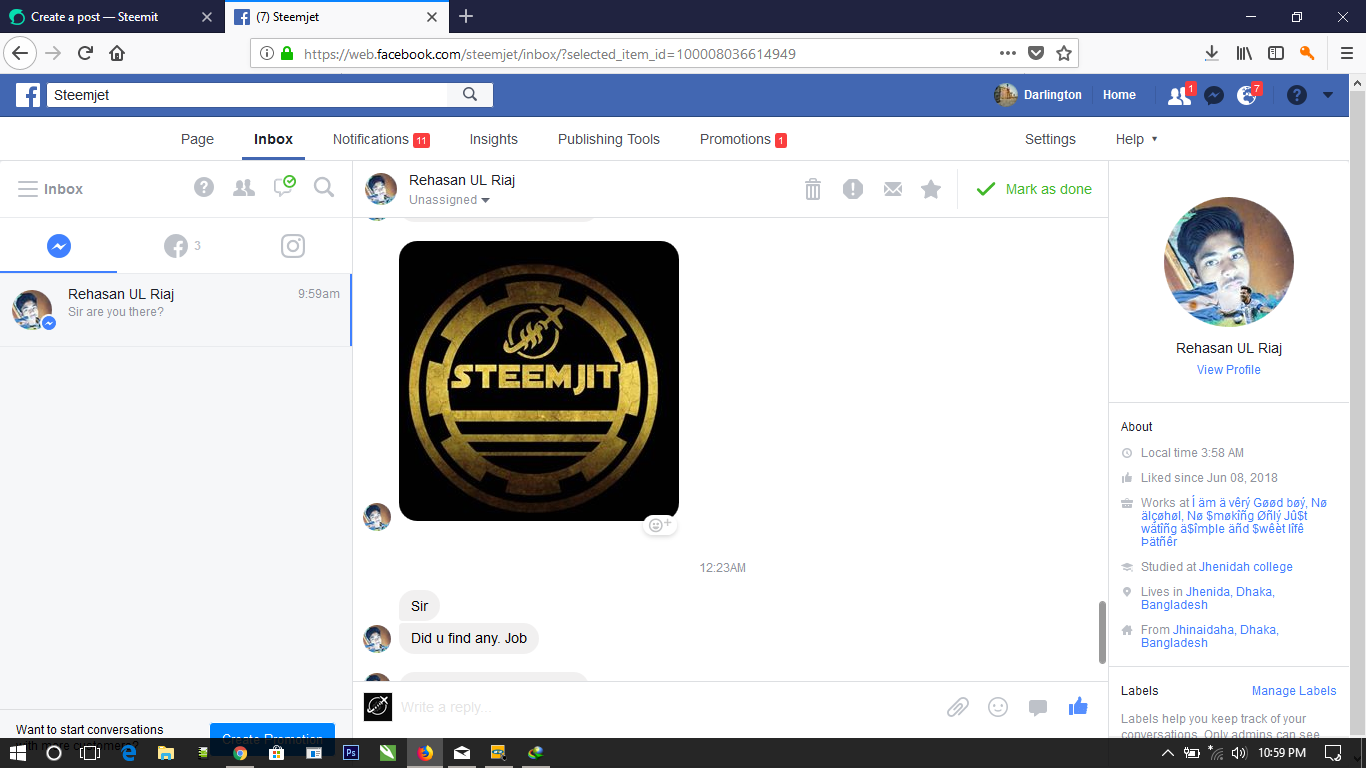Open File Explorer from taskbar
The height and width of the screenshot is (768, 1366).
[x=165, y=753]
